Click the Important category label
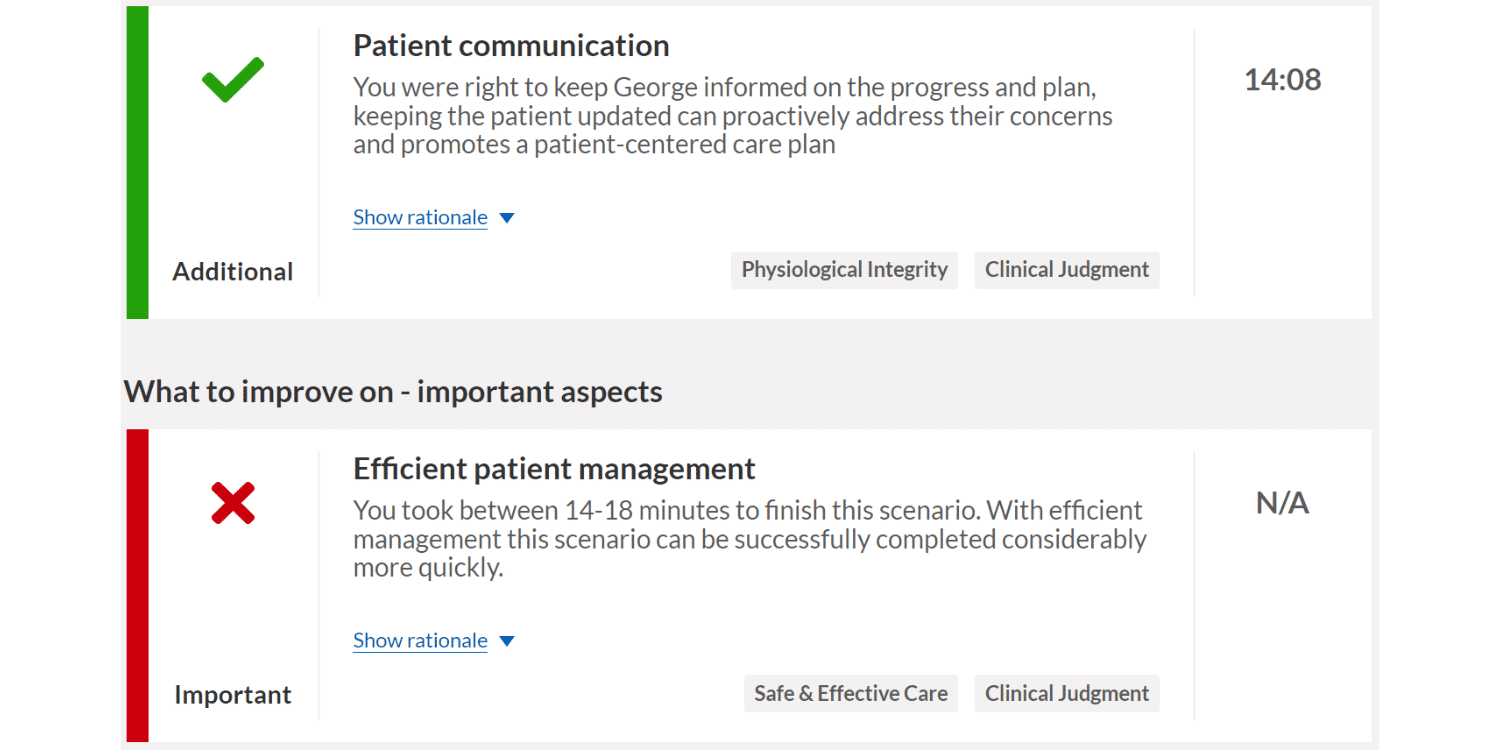 point(233,695)
